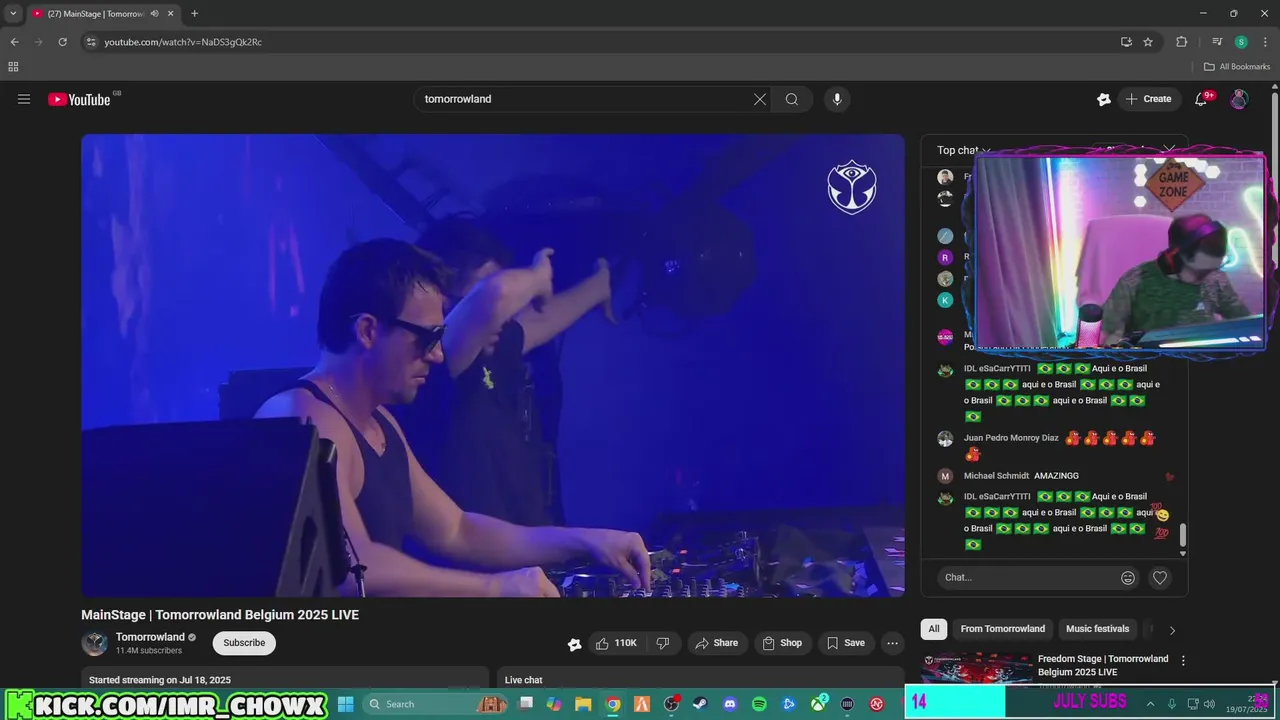This screenshot has width=1280, height=720.
Task: Click the live video player area
Action: [x=493, y=365]
